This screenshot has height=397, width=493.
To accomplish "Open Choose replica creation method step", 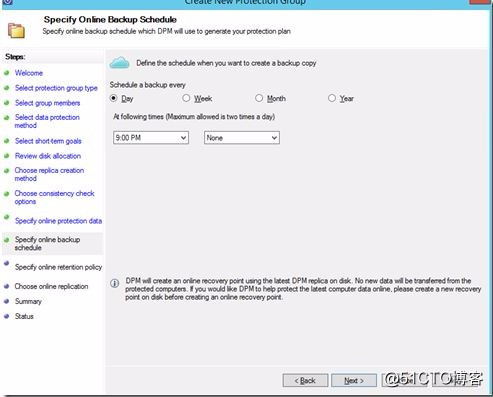I will pyautogui.click(x=49, y=174).
